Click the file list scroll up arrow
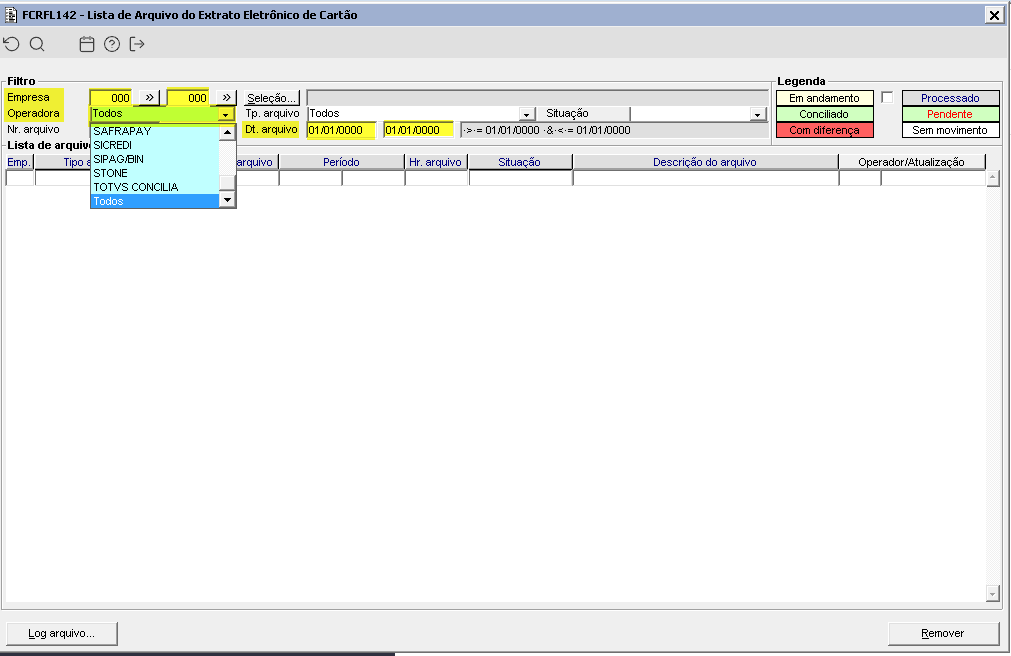 [993, 178]
